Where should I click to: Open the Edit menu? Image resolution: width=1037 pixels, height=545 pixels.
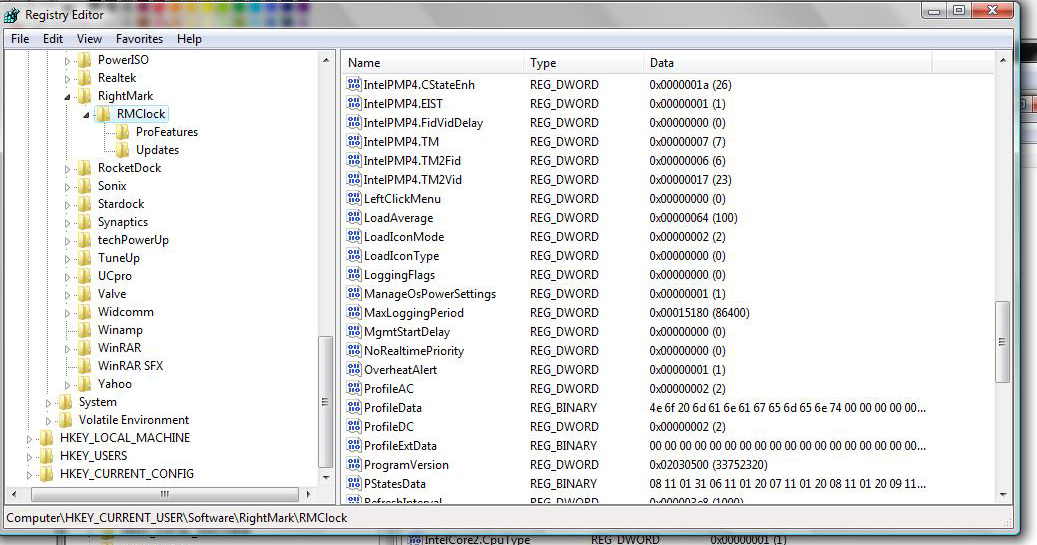coord(53,39)
